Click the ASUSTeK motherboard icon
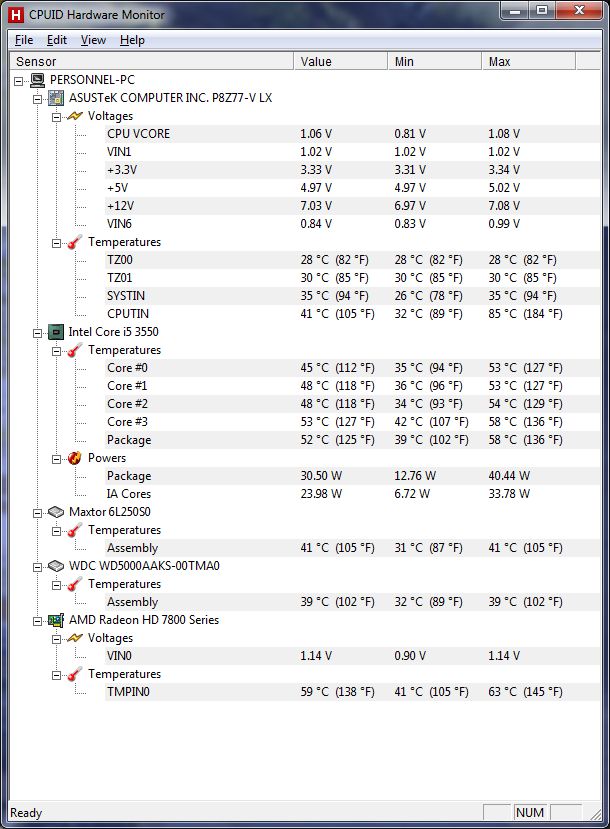The height and width of the screenshot is (829, 610). point(57,98)
